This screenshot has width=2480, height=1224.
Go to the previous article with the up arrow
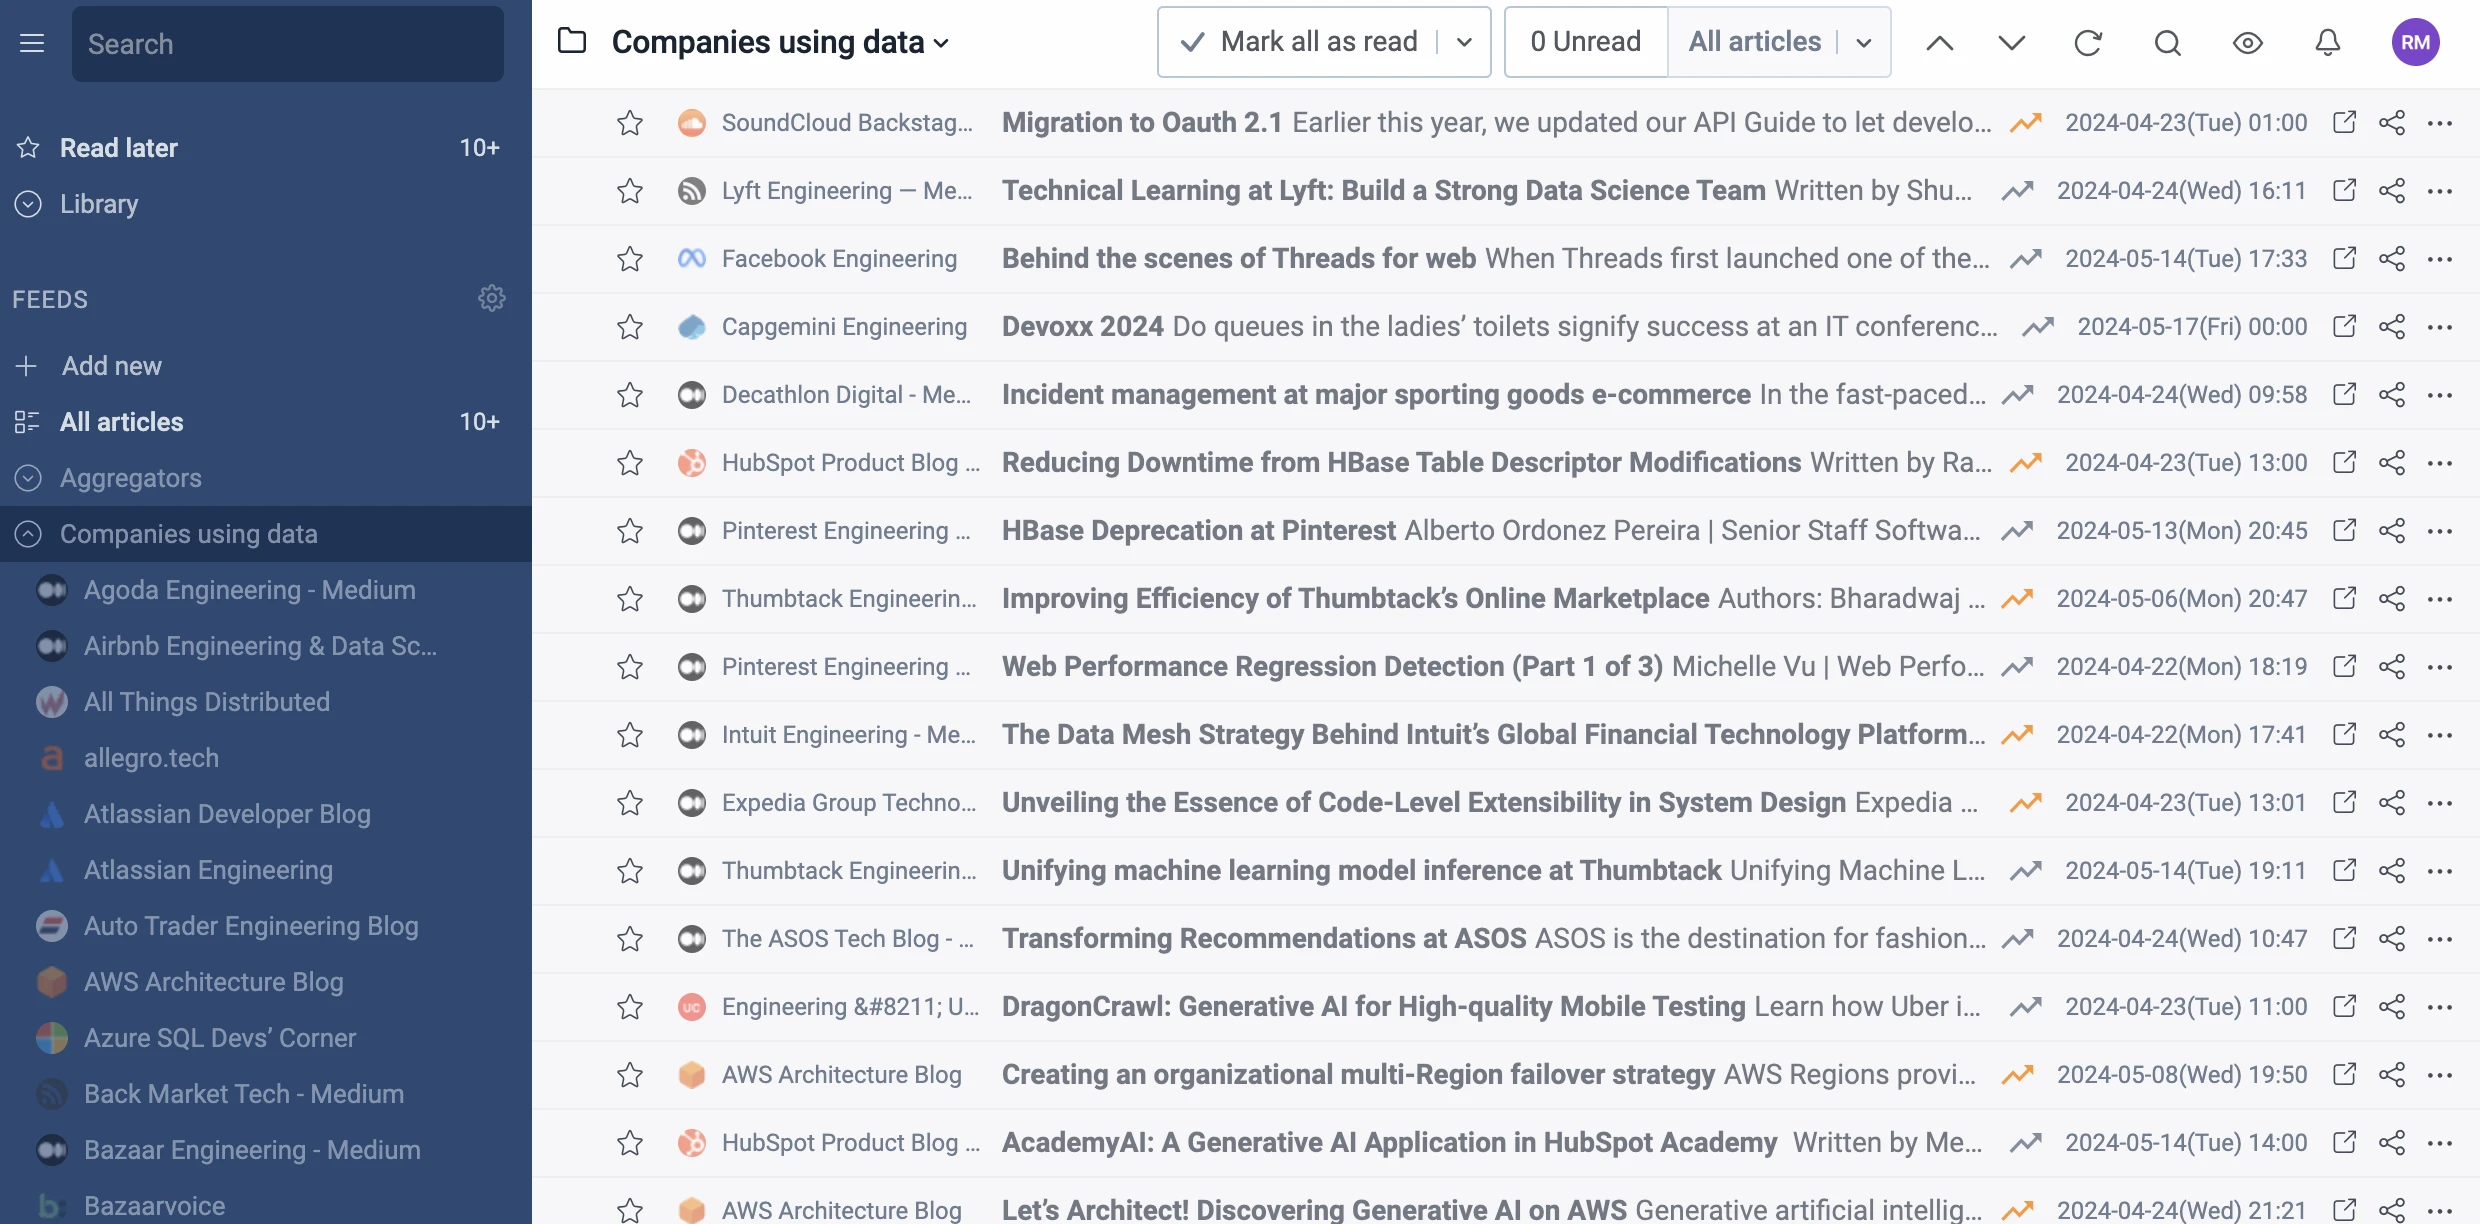1939,43
